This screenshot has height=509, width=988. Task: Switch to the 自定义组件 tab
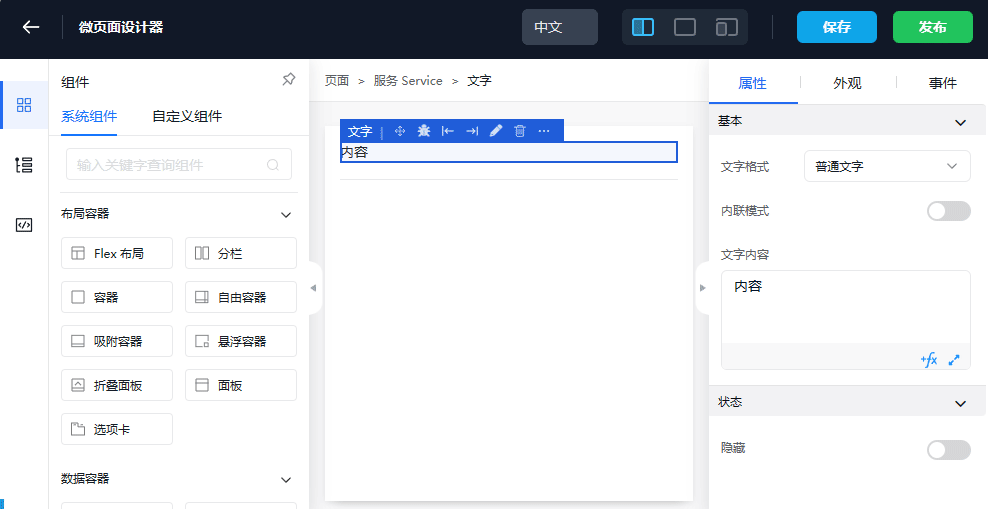pos(187,116)
